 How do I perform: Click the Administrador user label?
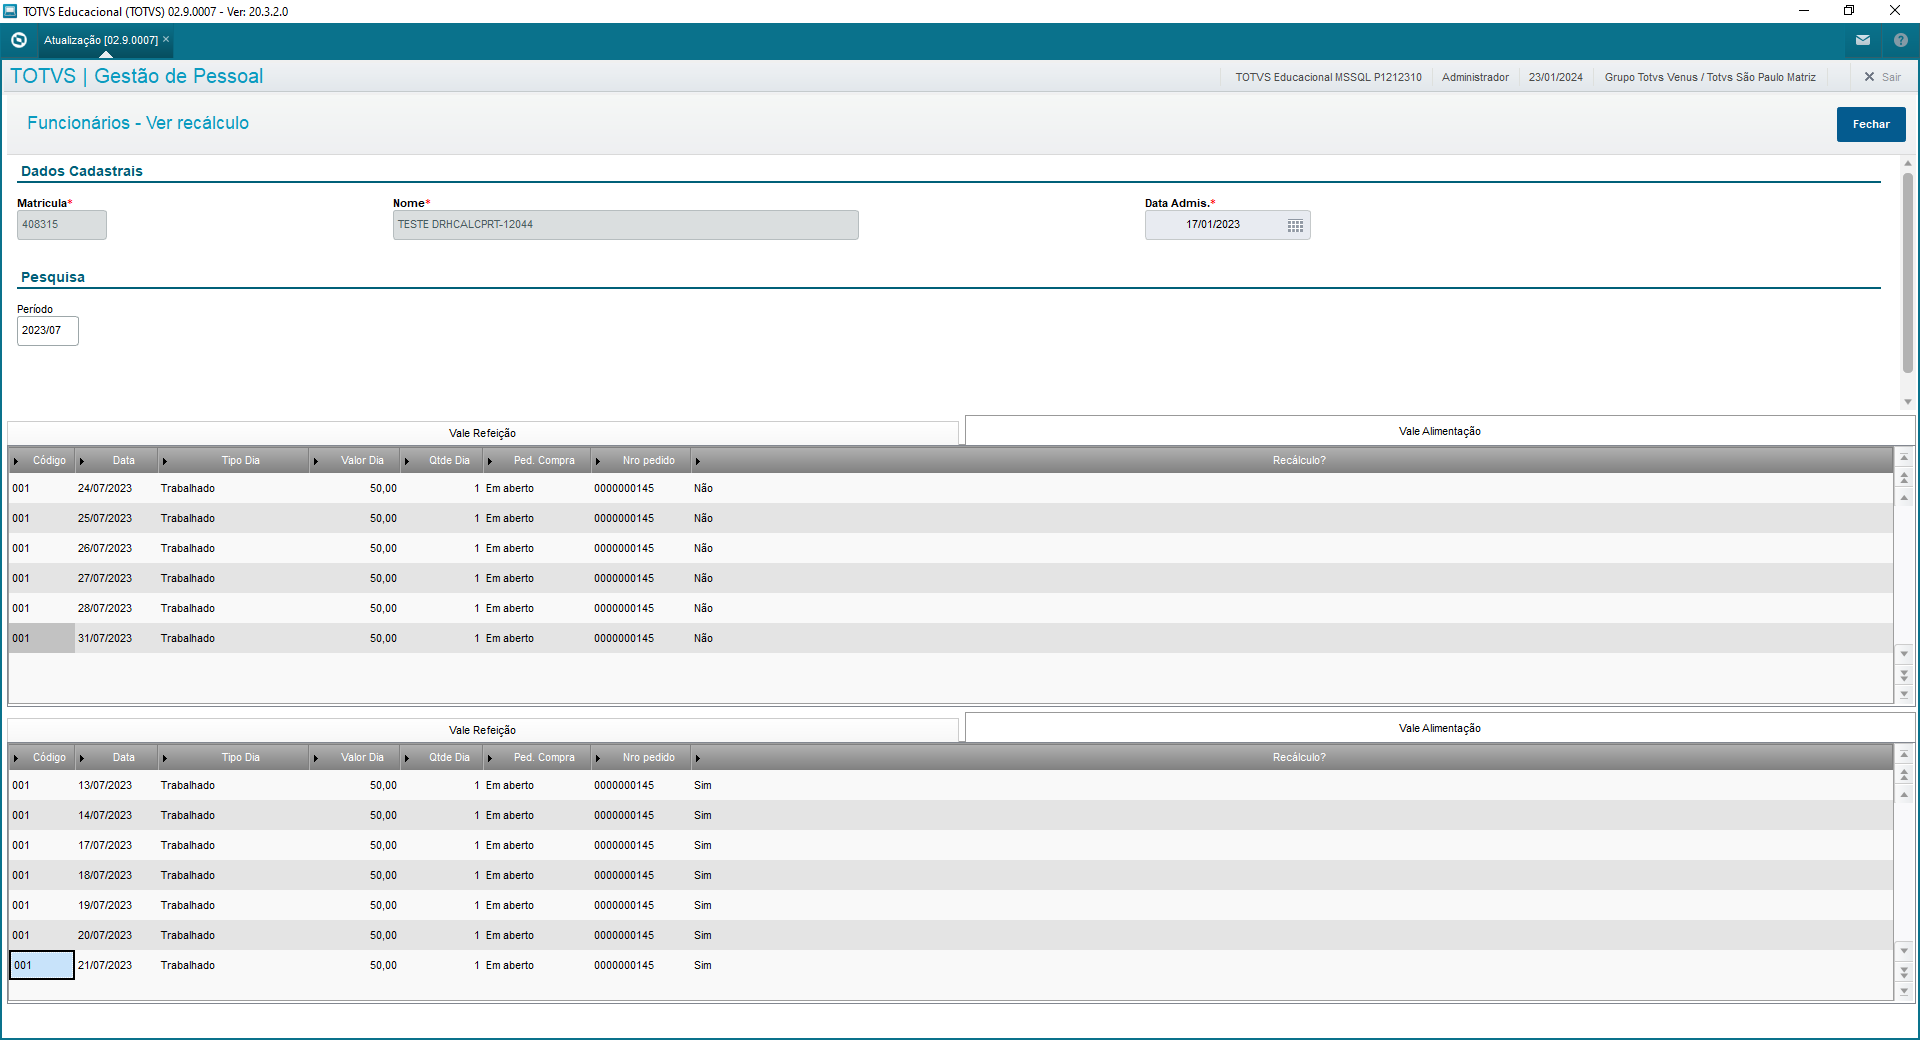point(1475,77)
